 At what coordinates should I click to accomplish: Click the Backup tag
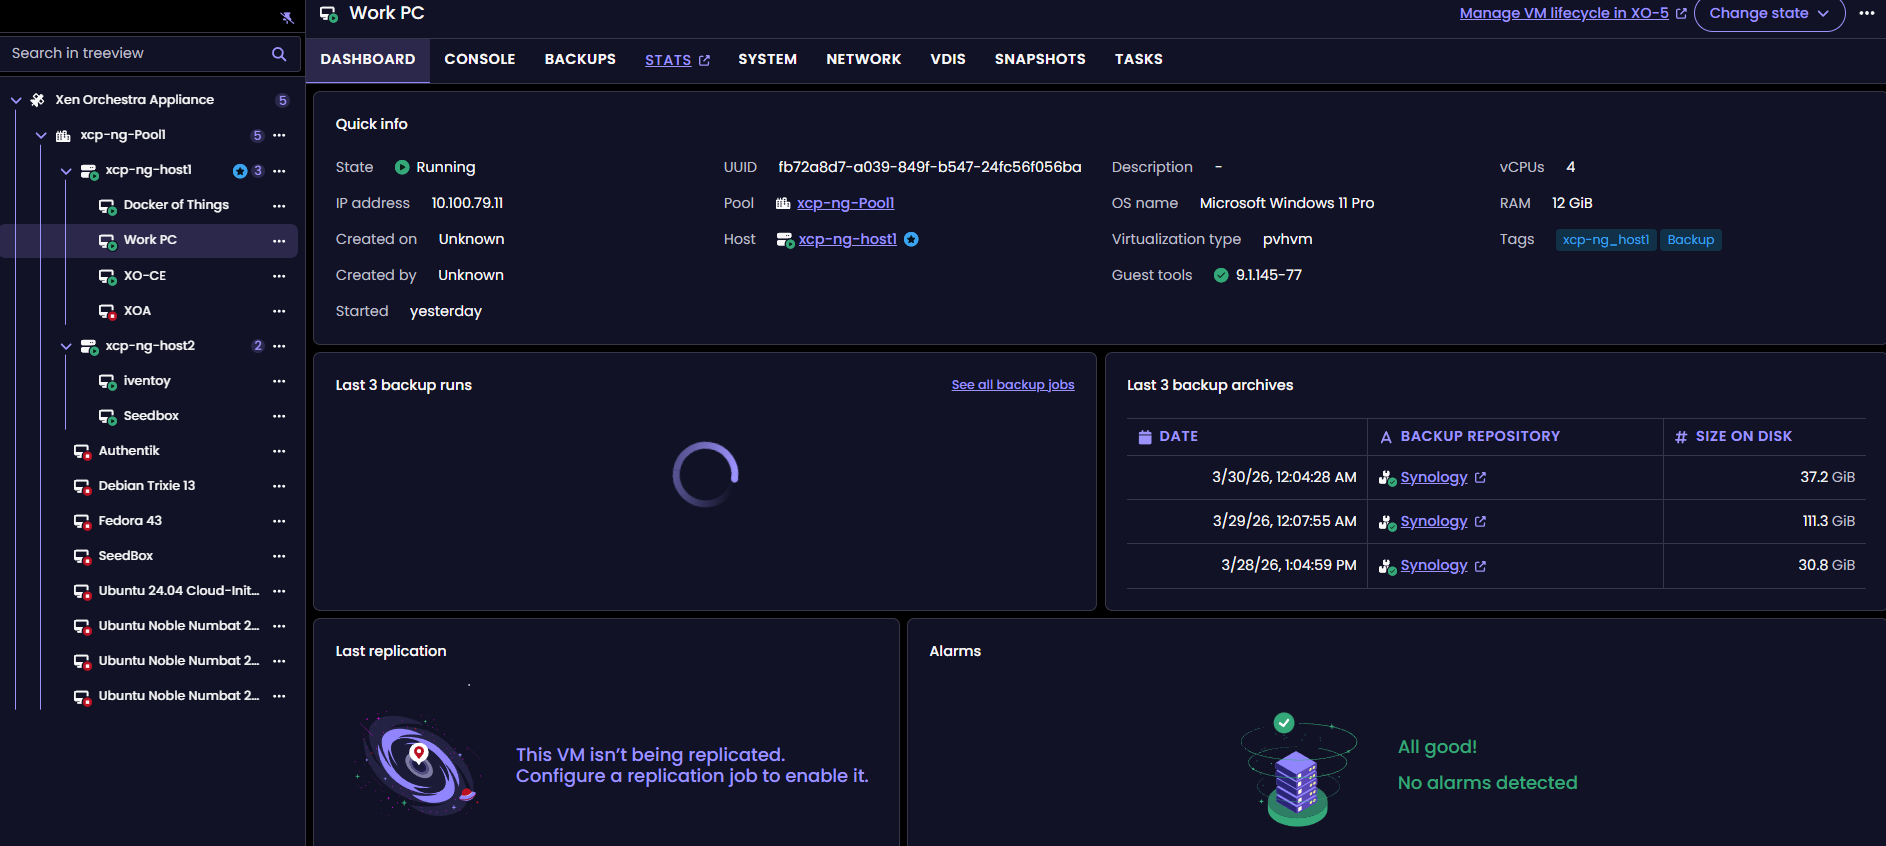1690,240
